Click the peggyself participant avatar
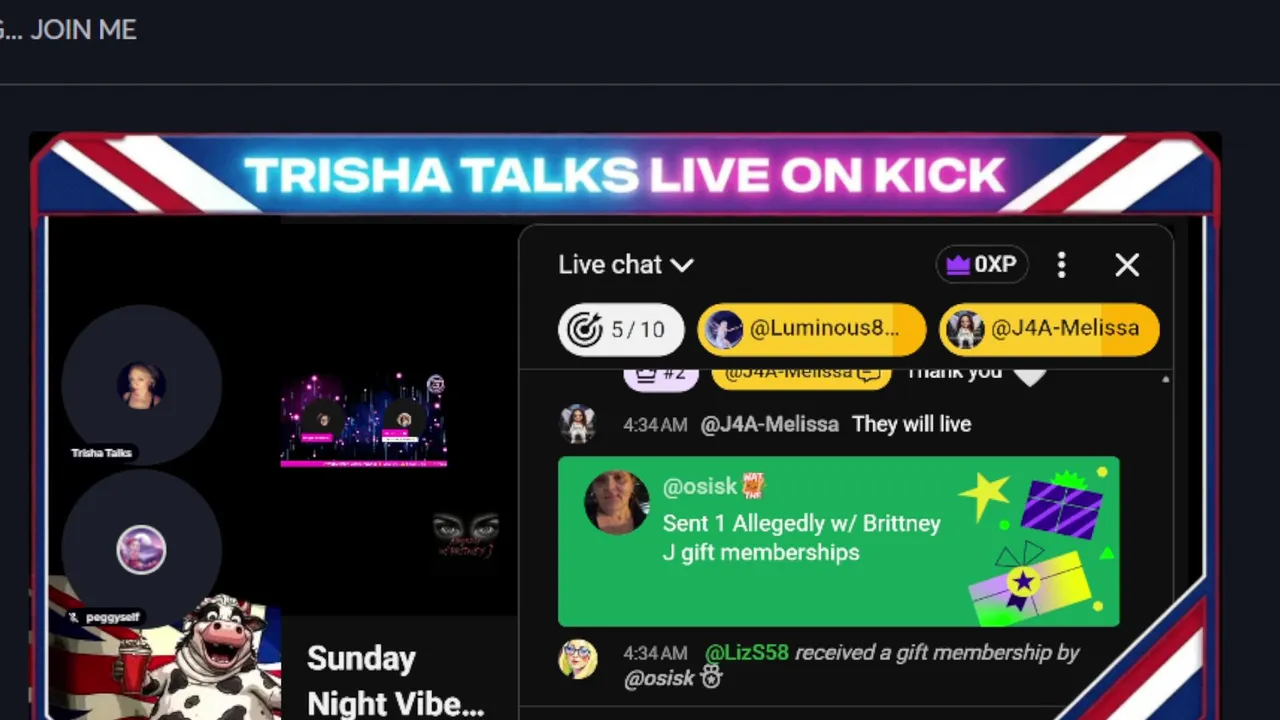Viewport: 1280px width, 720px height. point(141,550)
